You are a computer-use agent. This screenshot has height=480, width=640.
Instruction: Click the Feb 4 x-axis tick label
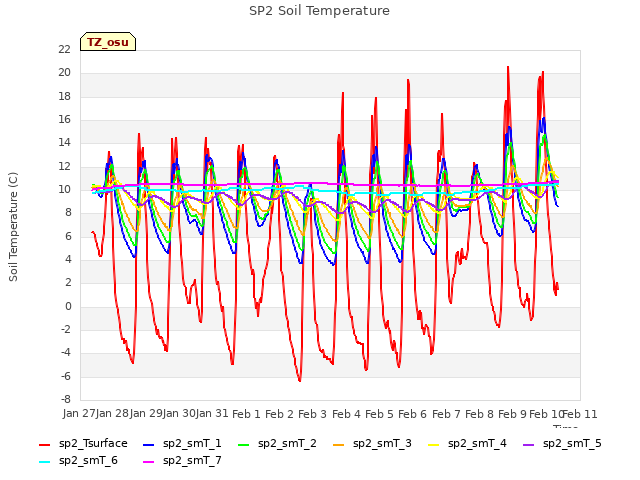coord(346,414)
